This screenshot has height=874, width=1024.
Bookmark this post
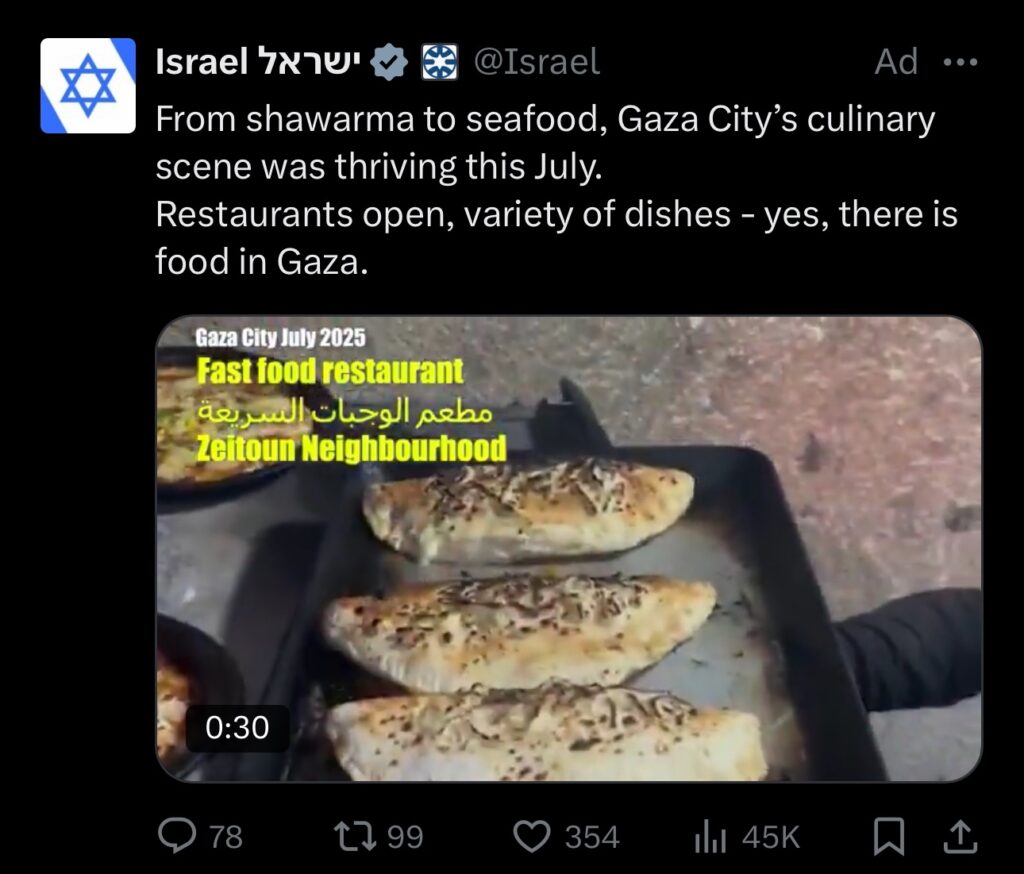pyautogui.click(x=889, y=837)
